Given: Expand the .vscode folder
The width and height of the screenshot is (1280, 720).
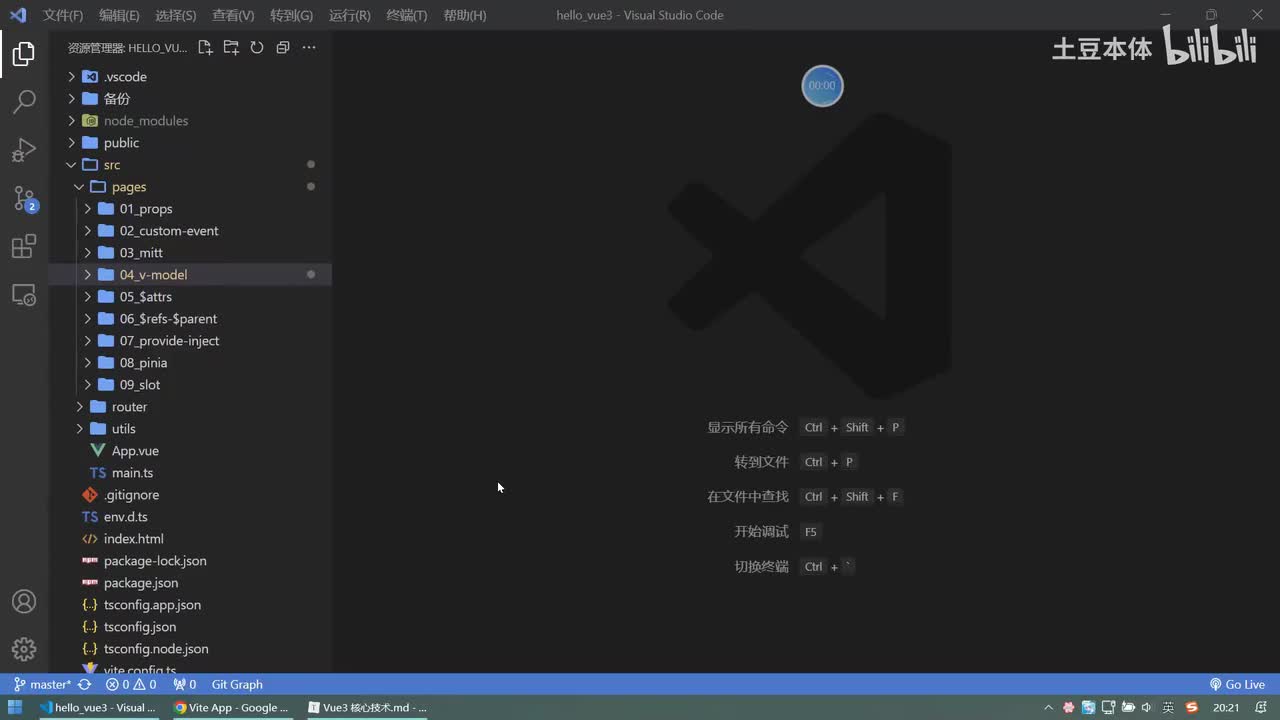Looking at the screenshot, I should coord(190,77).
